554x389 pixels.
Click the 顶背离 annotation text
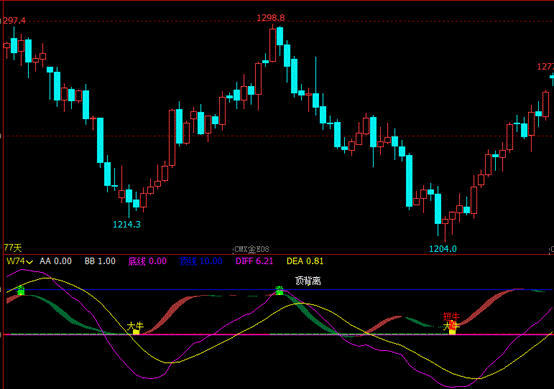pyautogui.click(x=308, y=281)
